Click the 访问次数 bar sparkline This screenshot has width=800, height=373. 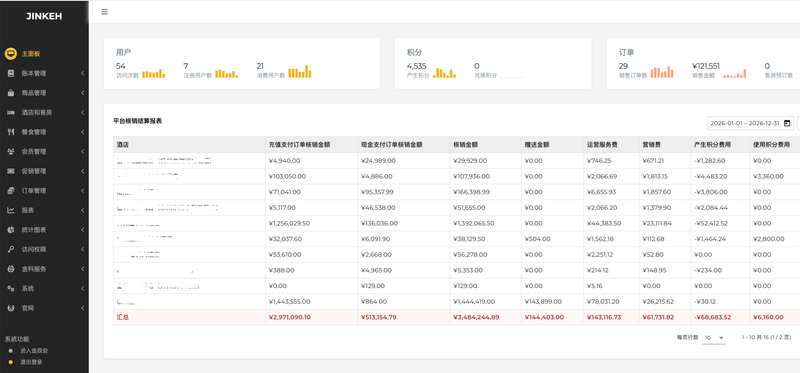(x=154, y=73)
